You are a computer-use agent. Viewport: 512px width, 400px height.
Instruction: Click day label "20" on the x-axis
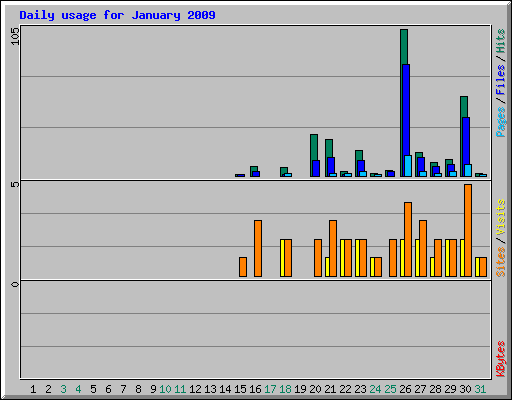(315, 389)
